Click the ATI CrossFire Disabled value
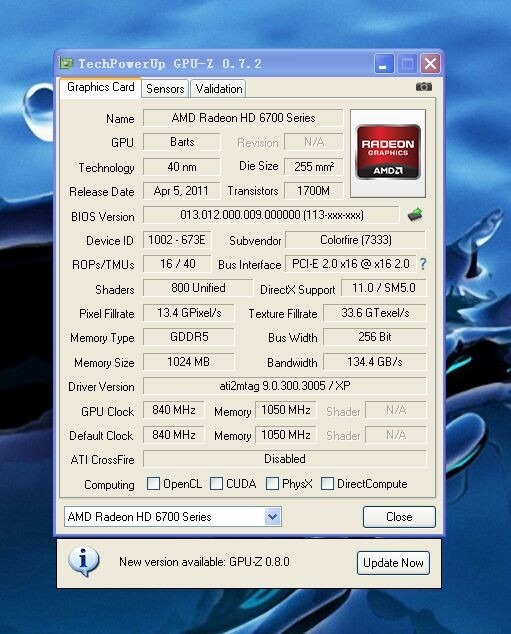511x634 pixels. 285,459
